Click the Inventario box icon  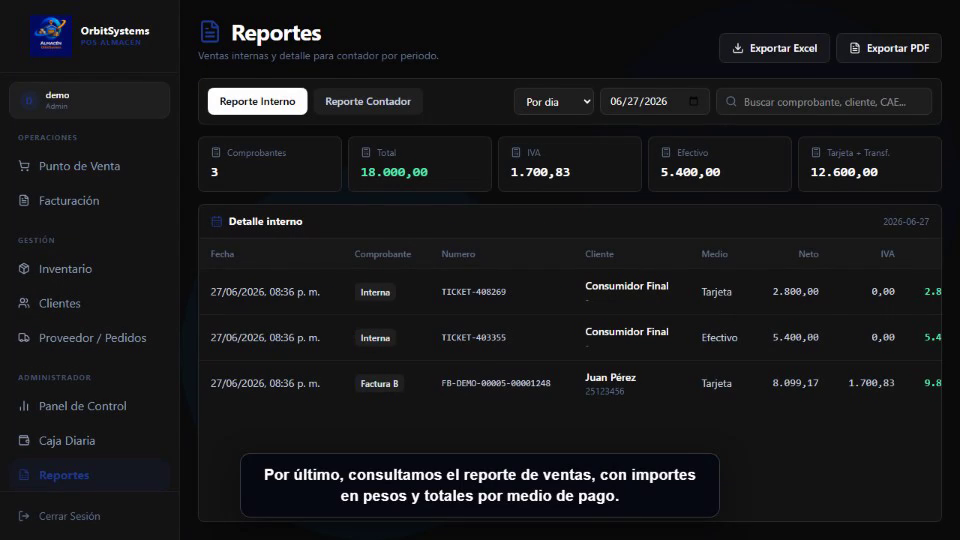pyautogui.click(x=24, y=269)
